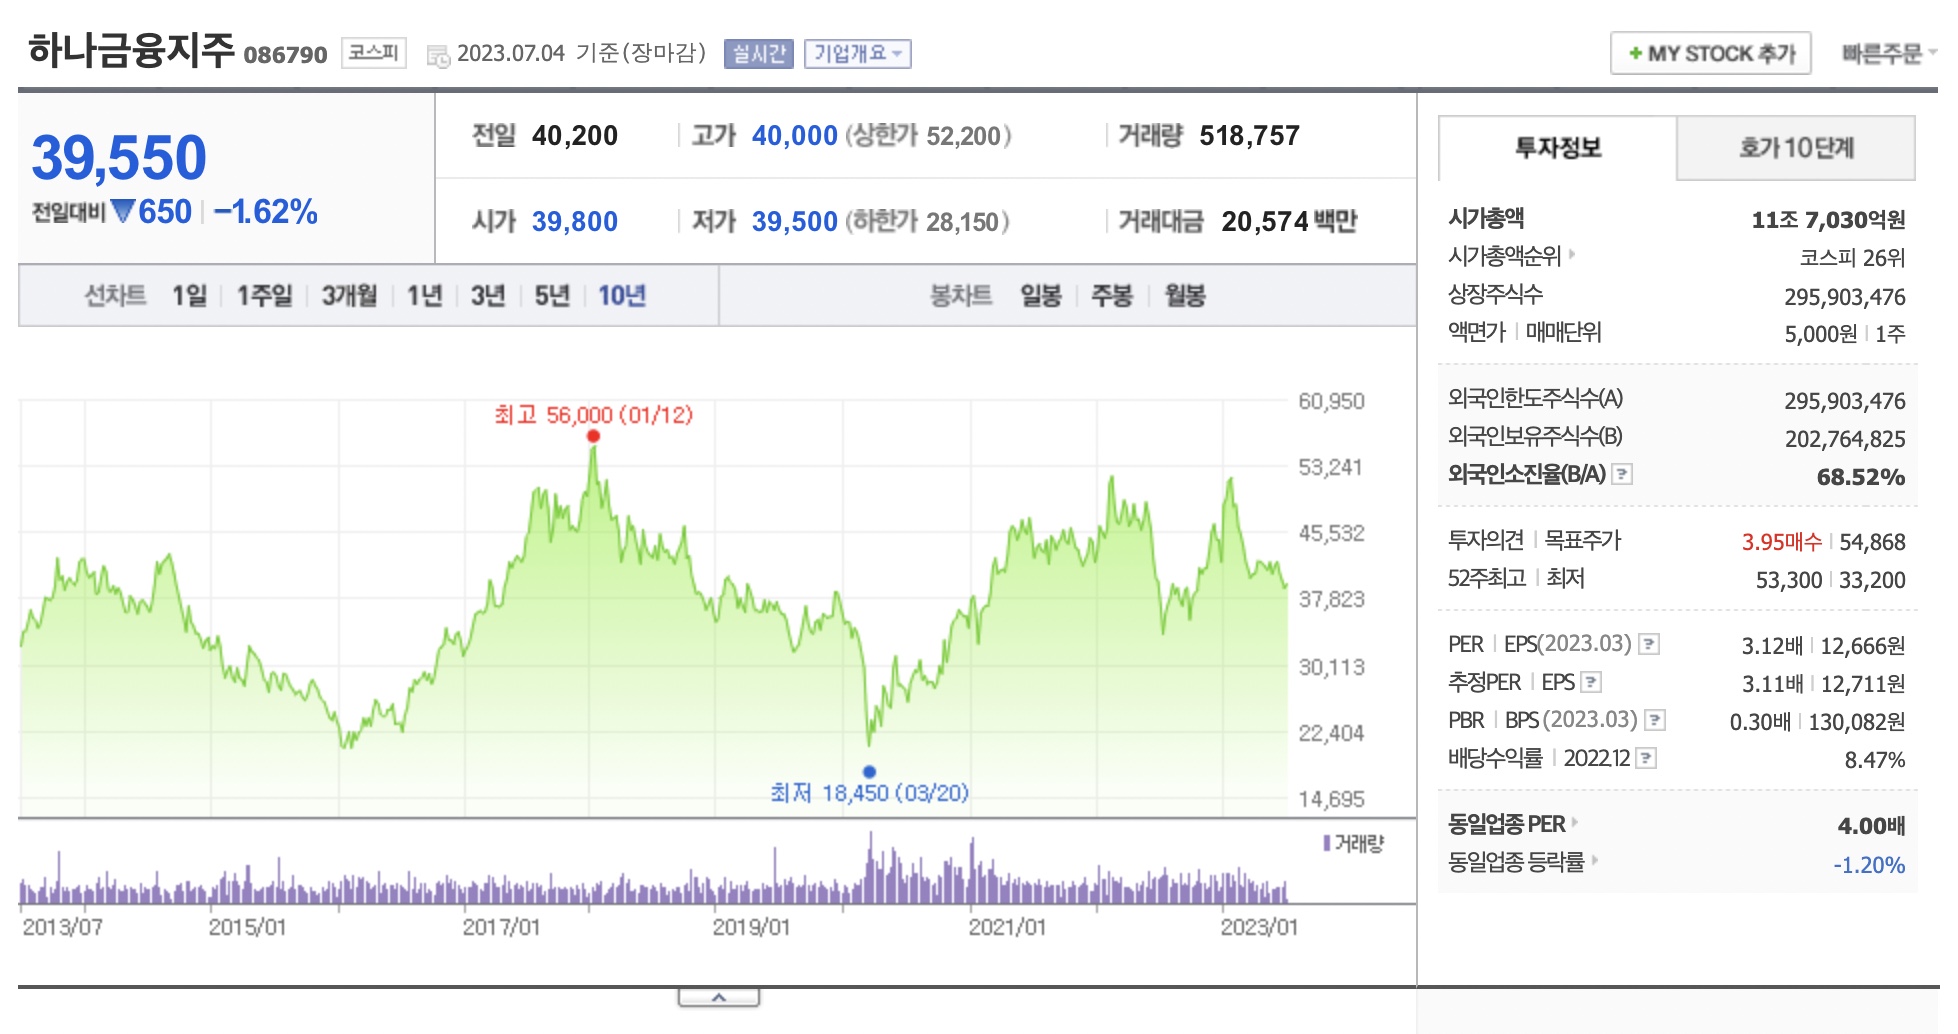Click the 외국인소진율 value 68.52%
Image resolution: width=1958 pixels, height=1034 pixels.
pyautogui.click(x=1860, y=477)
